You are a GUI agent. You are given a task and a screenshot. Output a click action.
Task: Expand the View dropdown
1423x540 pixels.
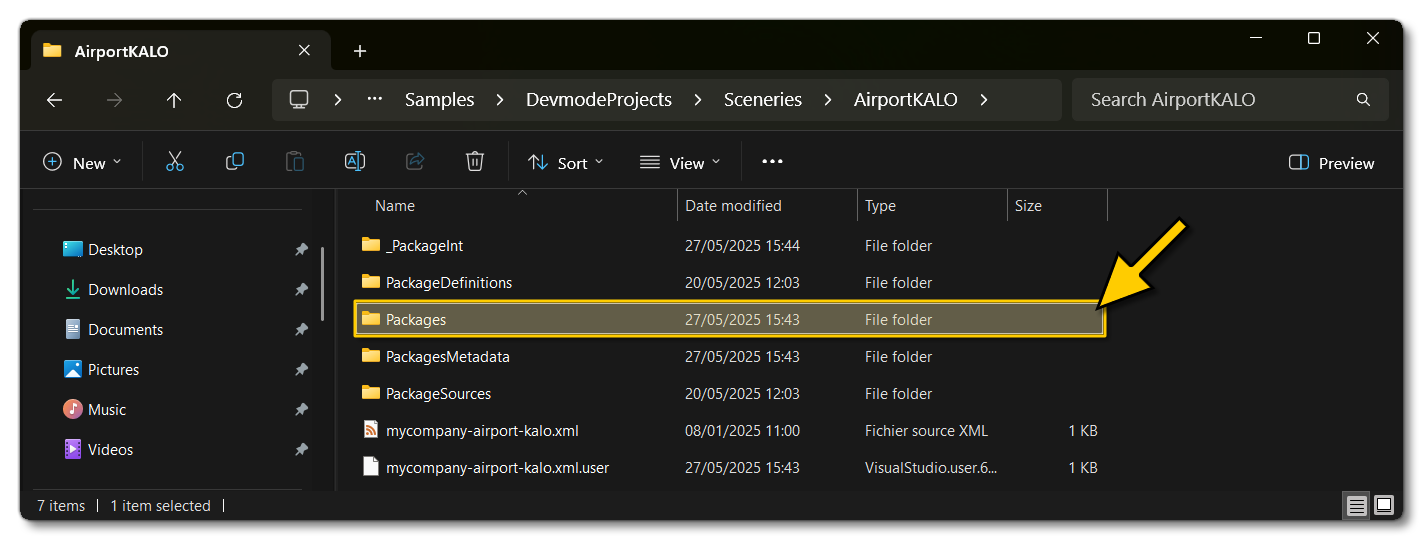point(680,163)
